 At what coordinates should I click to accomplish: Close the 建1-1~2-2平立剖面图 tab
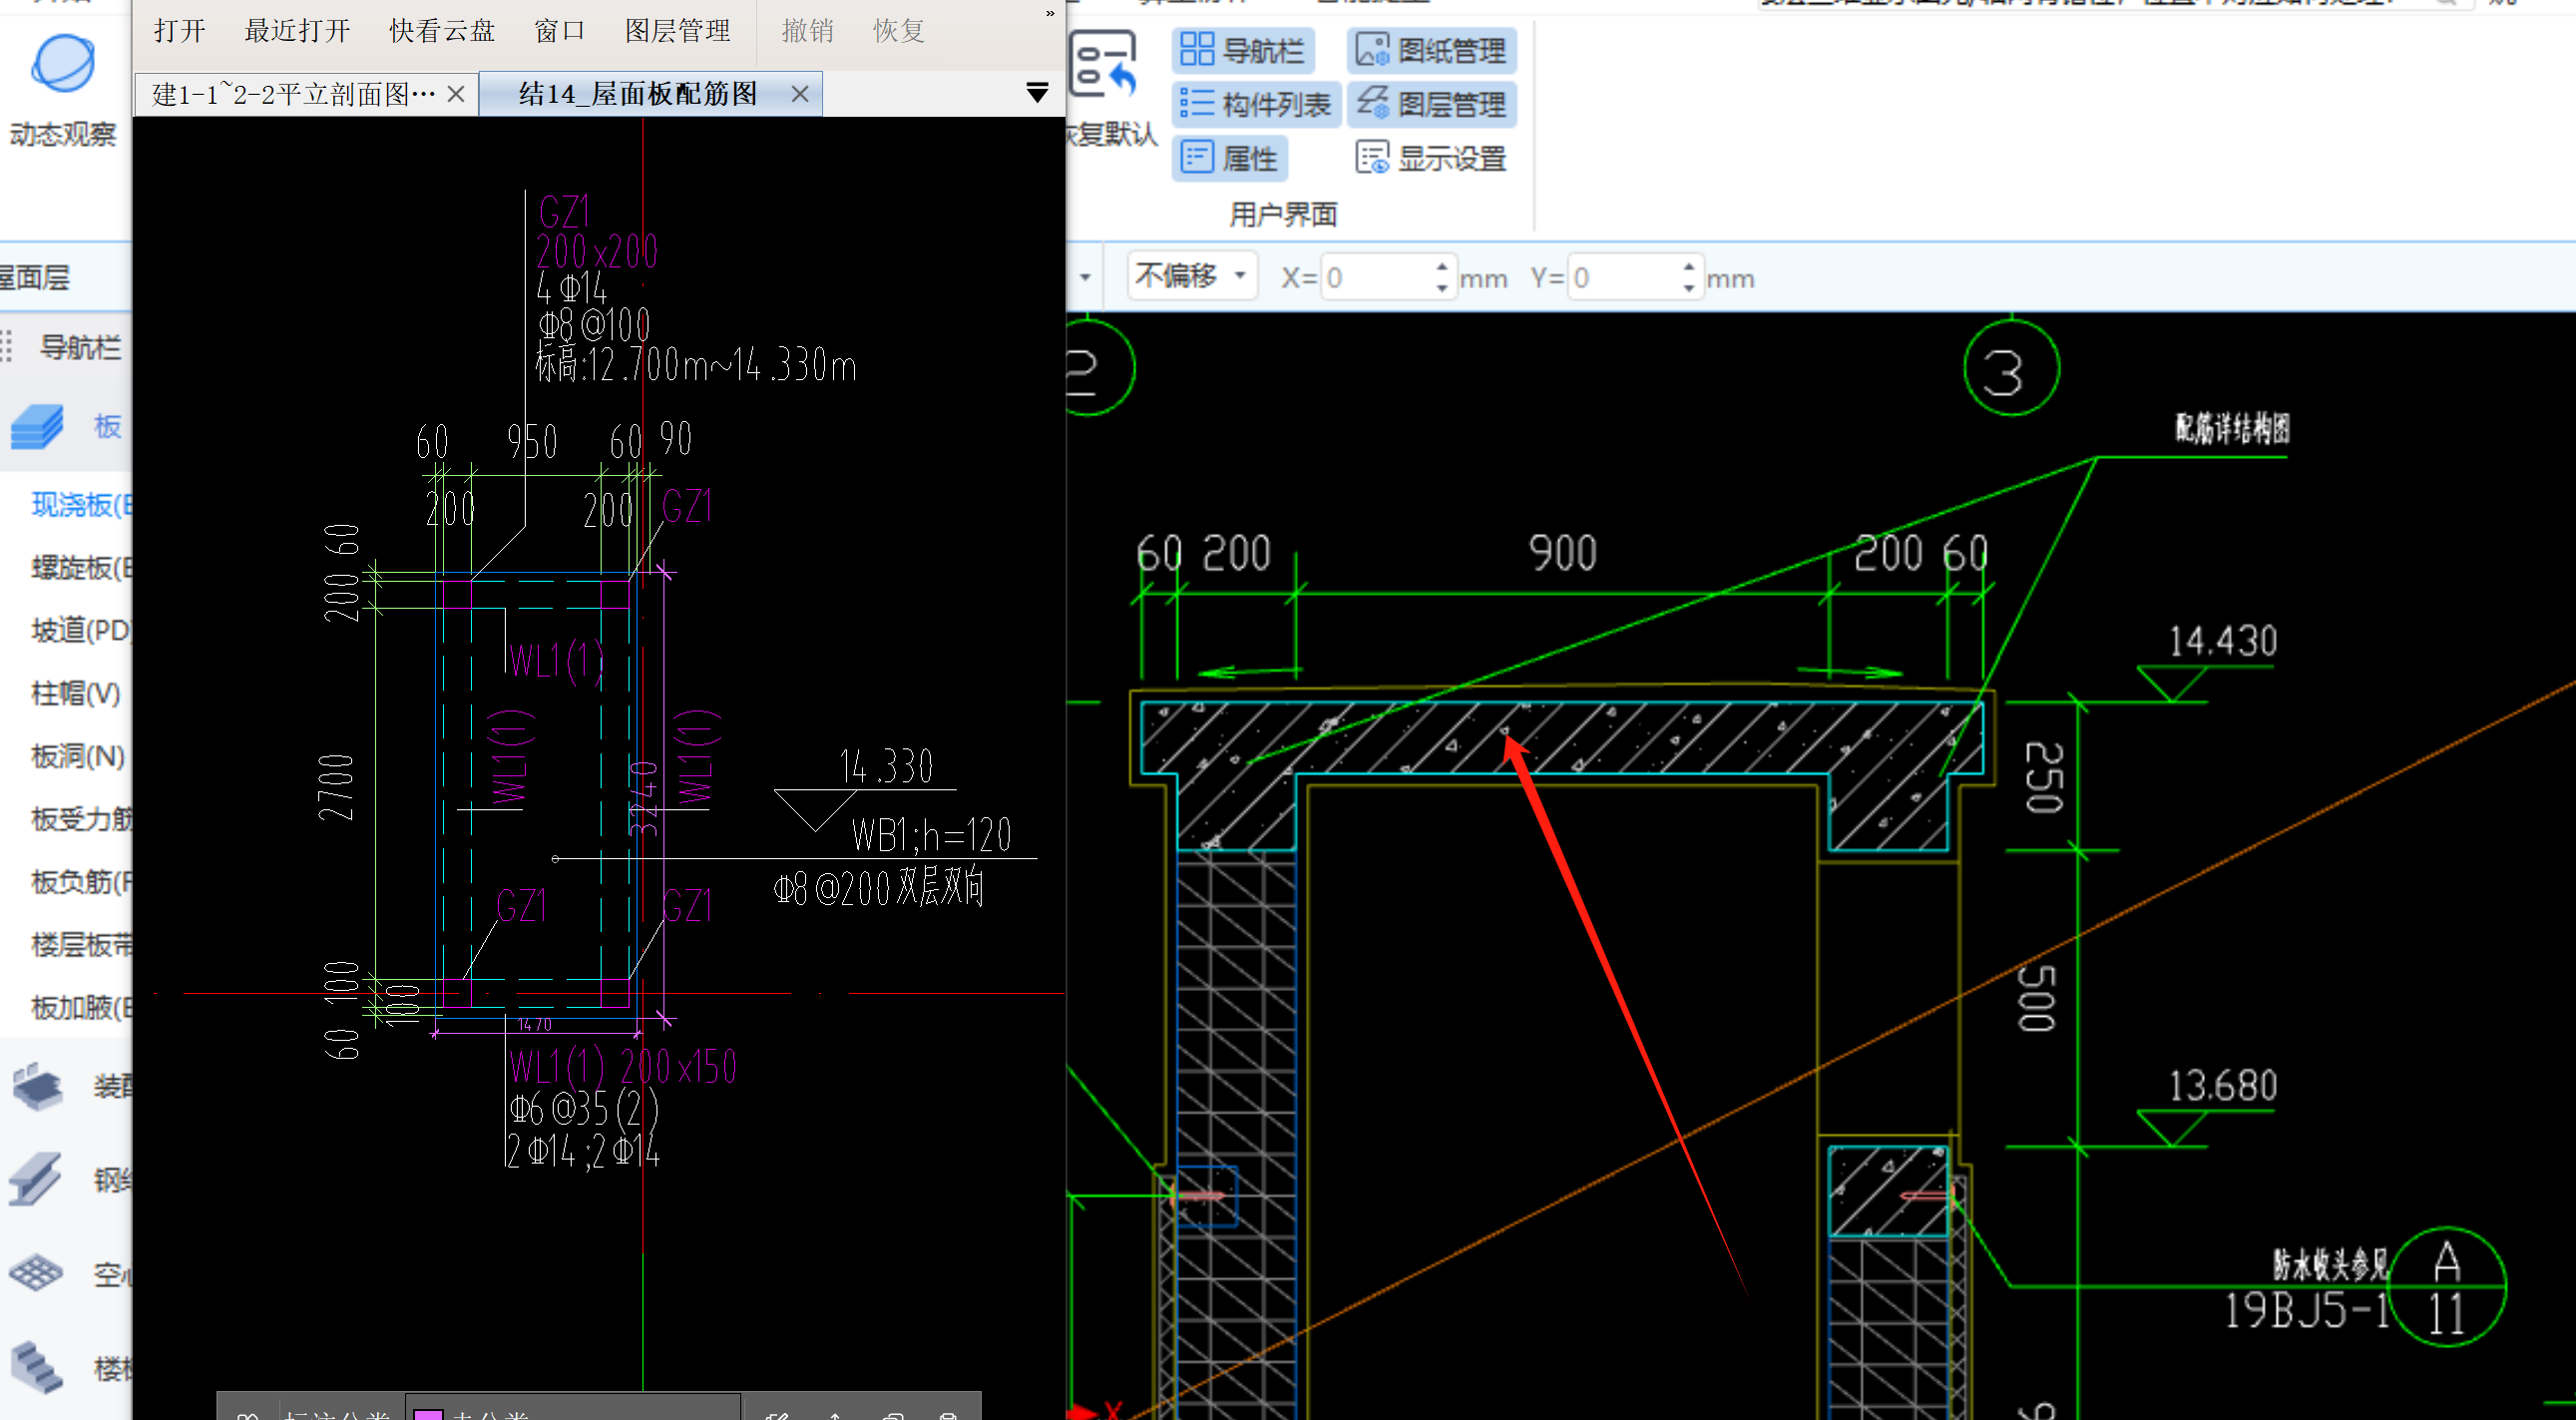(x=456, y=94)
